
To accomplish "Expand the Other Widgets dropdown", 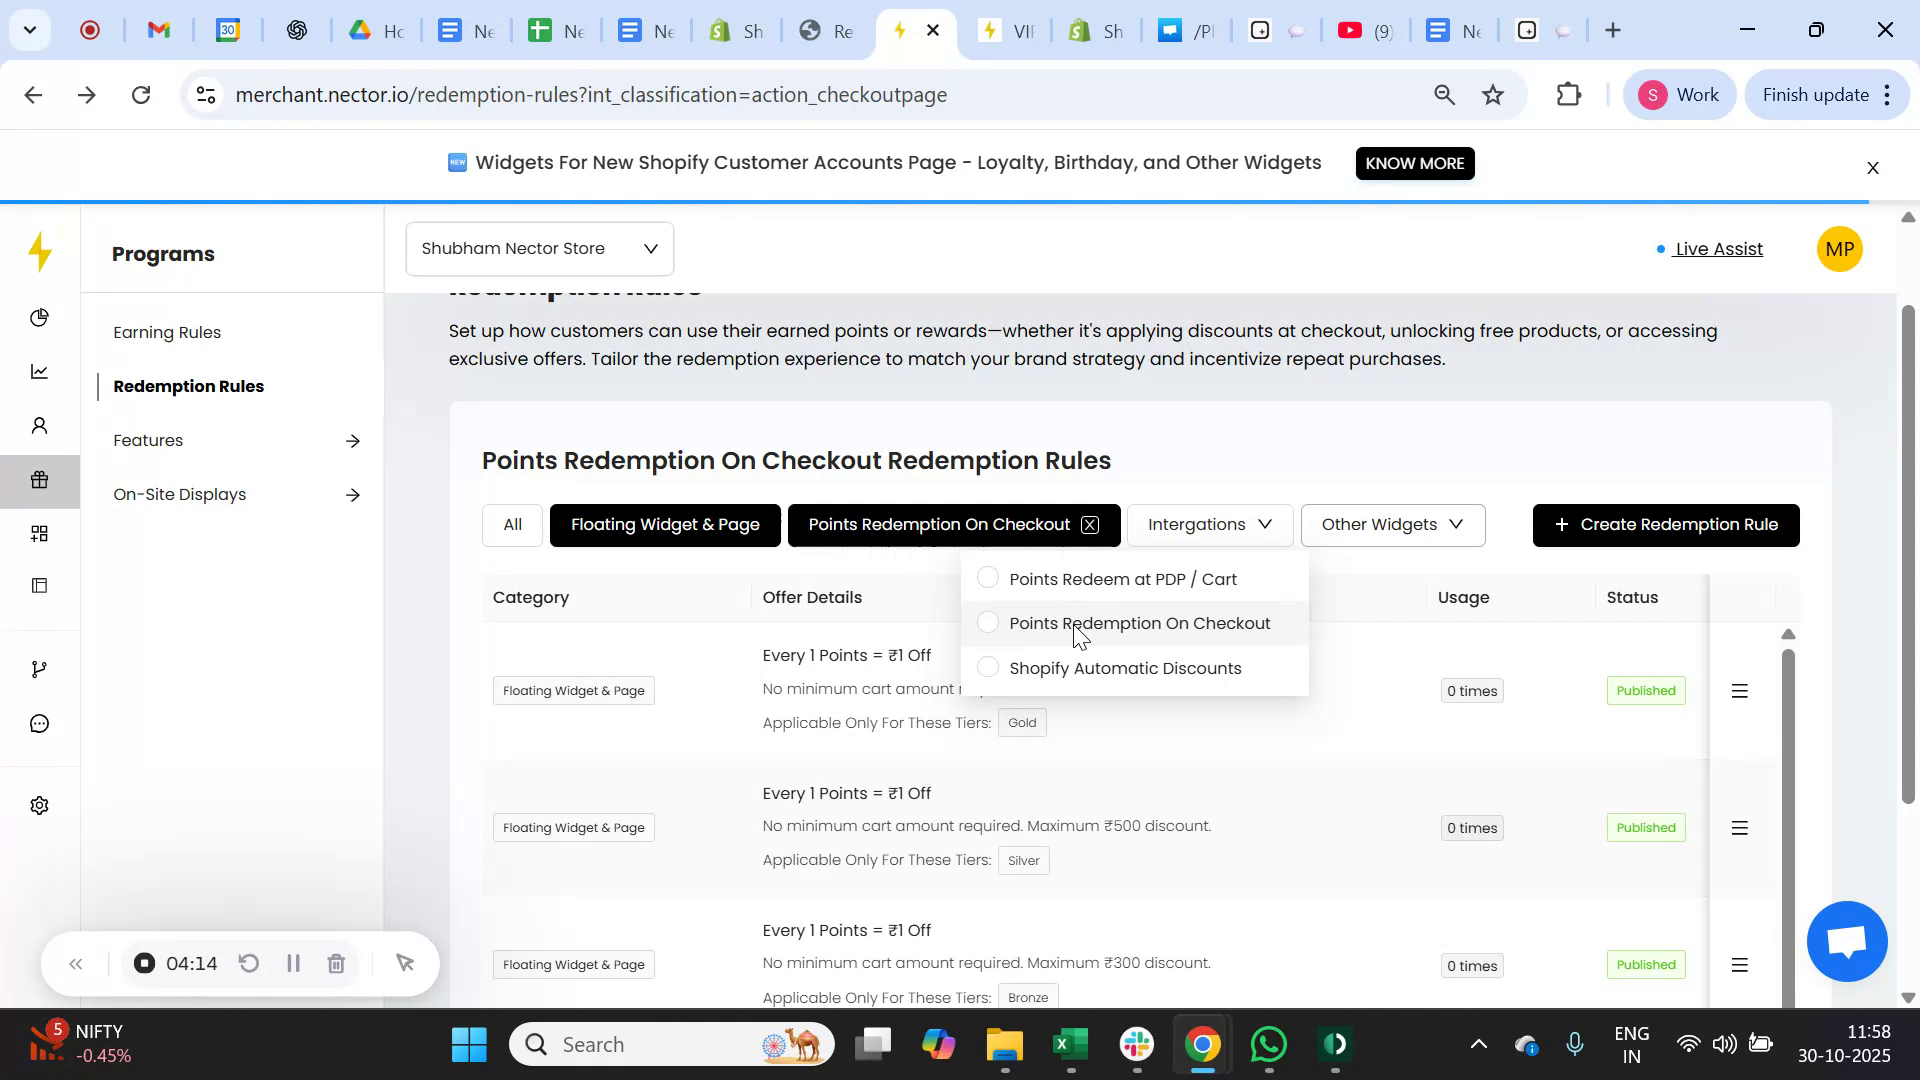I will (x=1392, y=524).
